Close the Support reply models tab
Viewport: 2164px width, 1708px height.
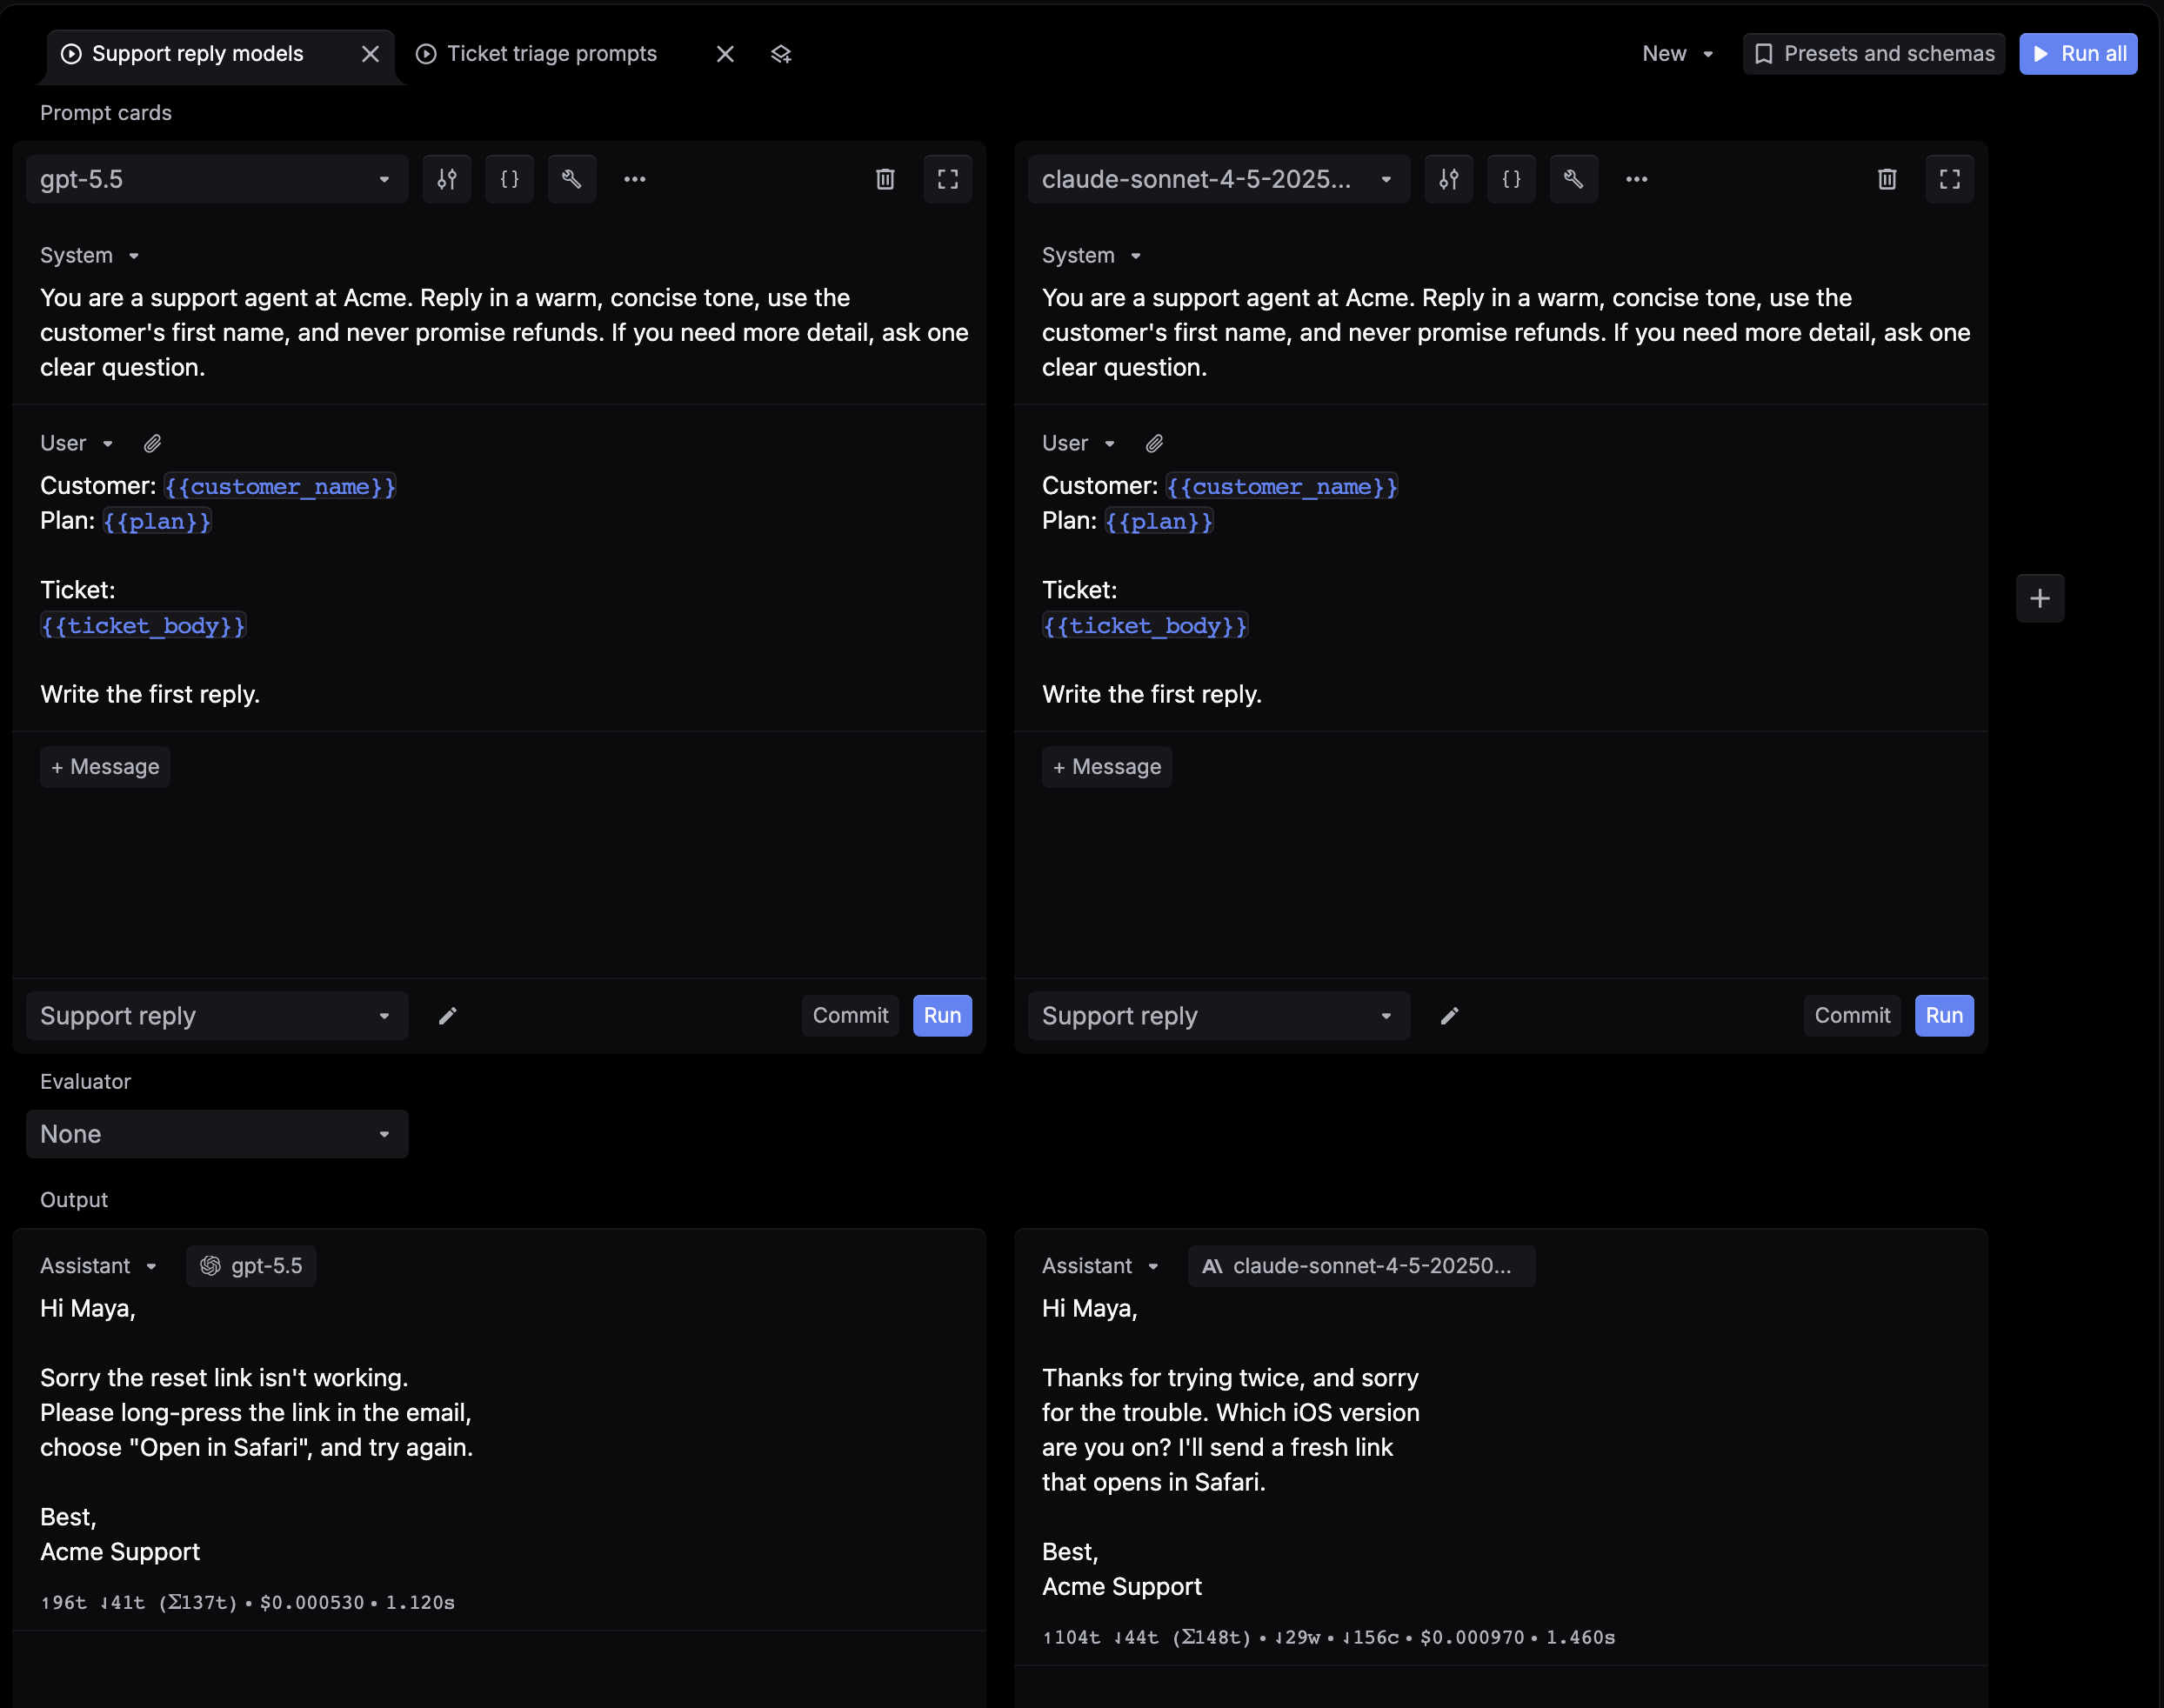[370, 54]
